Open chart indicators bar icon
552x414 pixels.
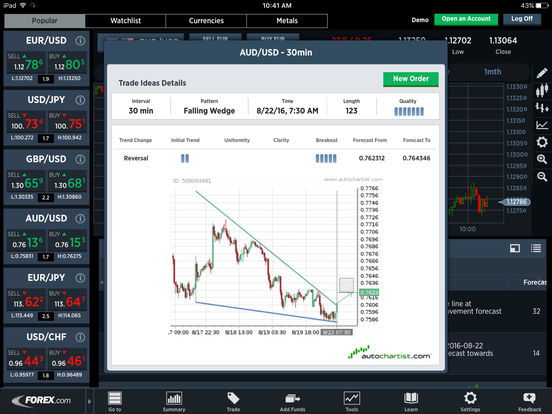click(x=542, y=107)
